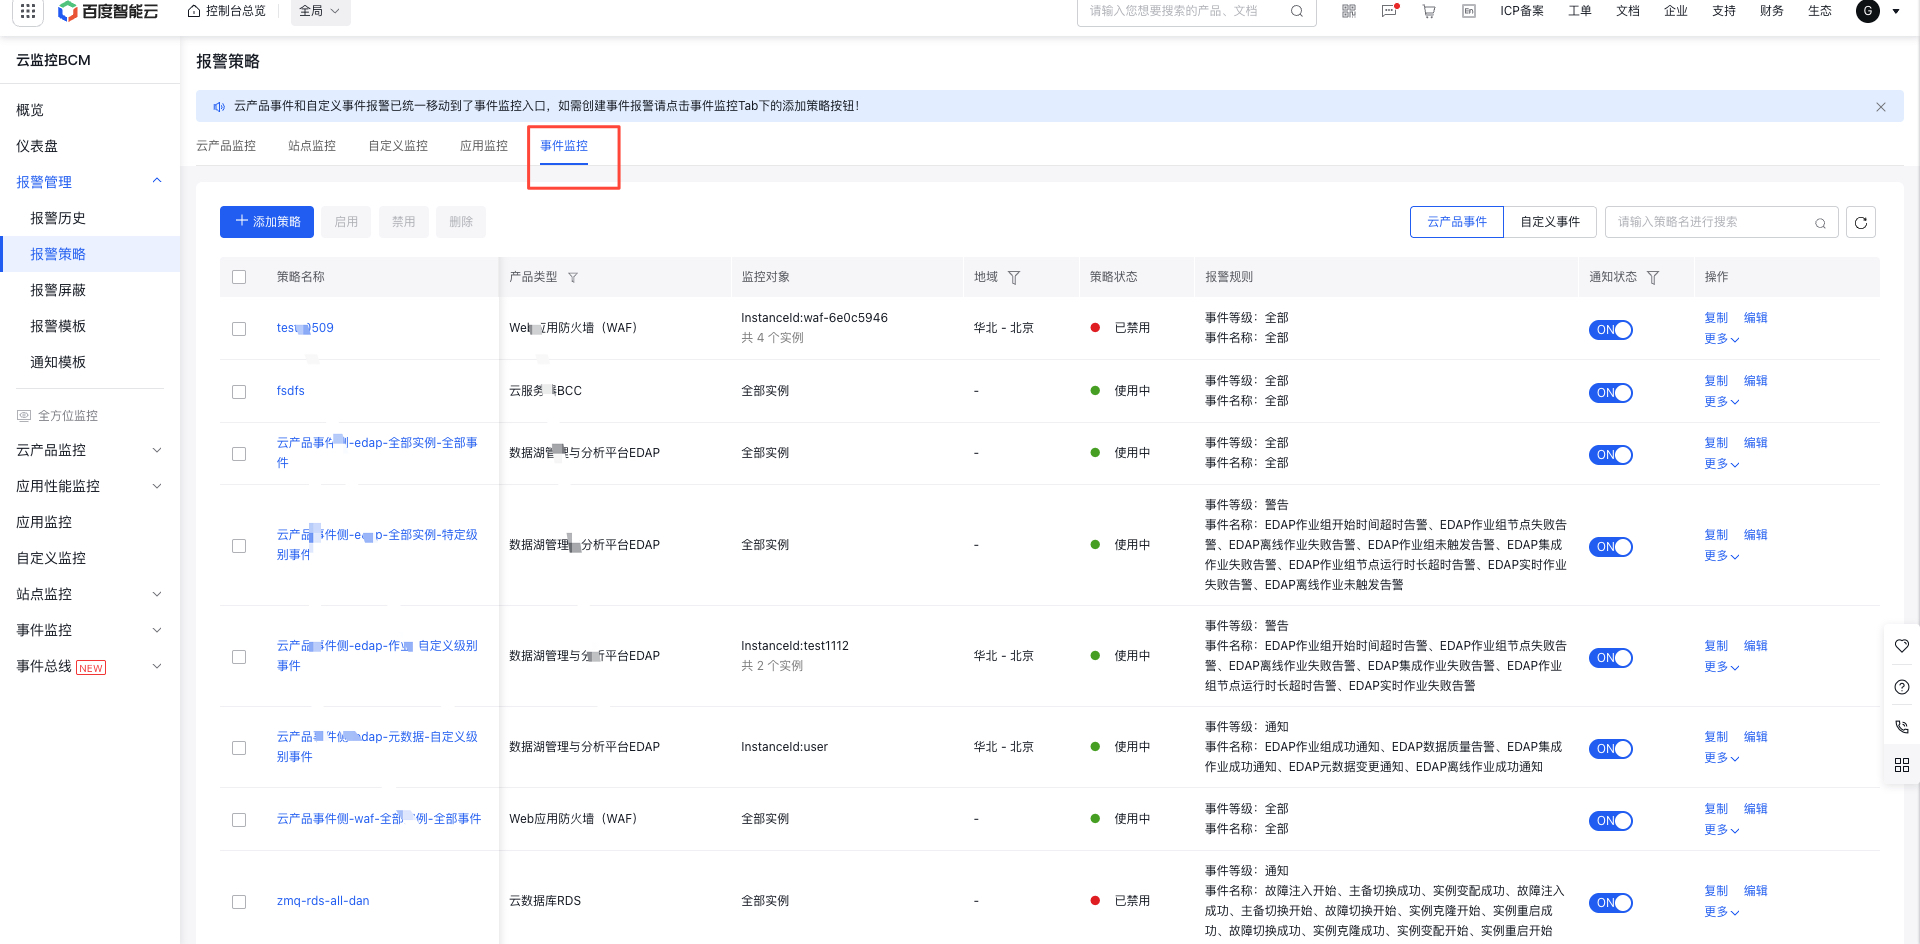Click the magnifier in strategy name search
The image size is (1920, 944).
tap(1820, 223)
